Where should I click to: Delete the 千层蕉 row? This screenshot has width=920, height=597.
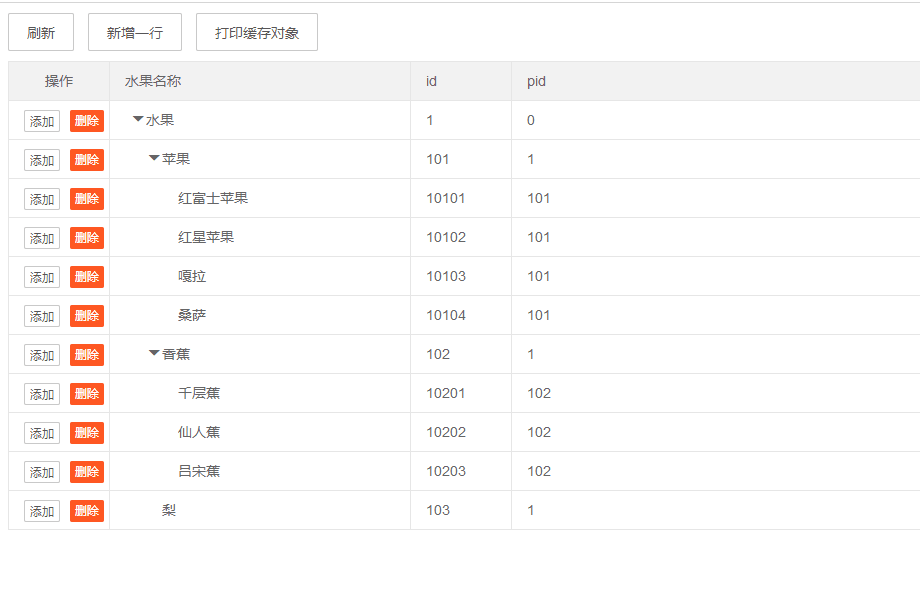87,394
